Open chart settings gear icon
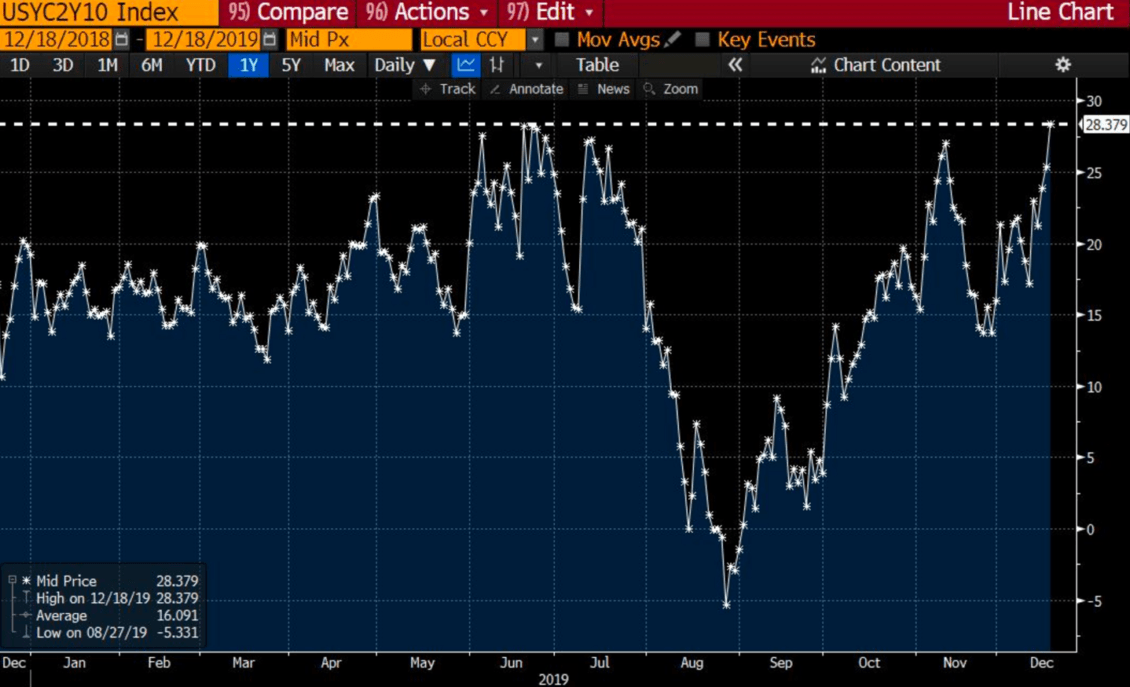 pyautogui.click(x=1063, y=65)
